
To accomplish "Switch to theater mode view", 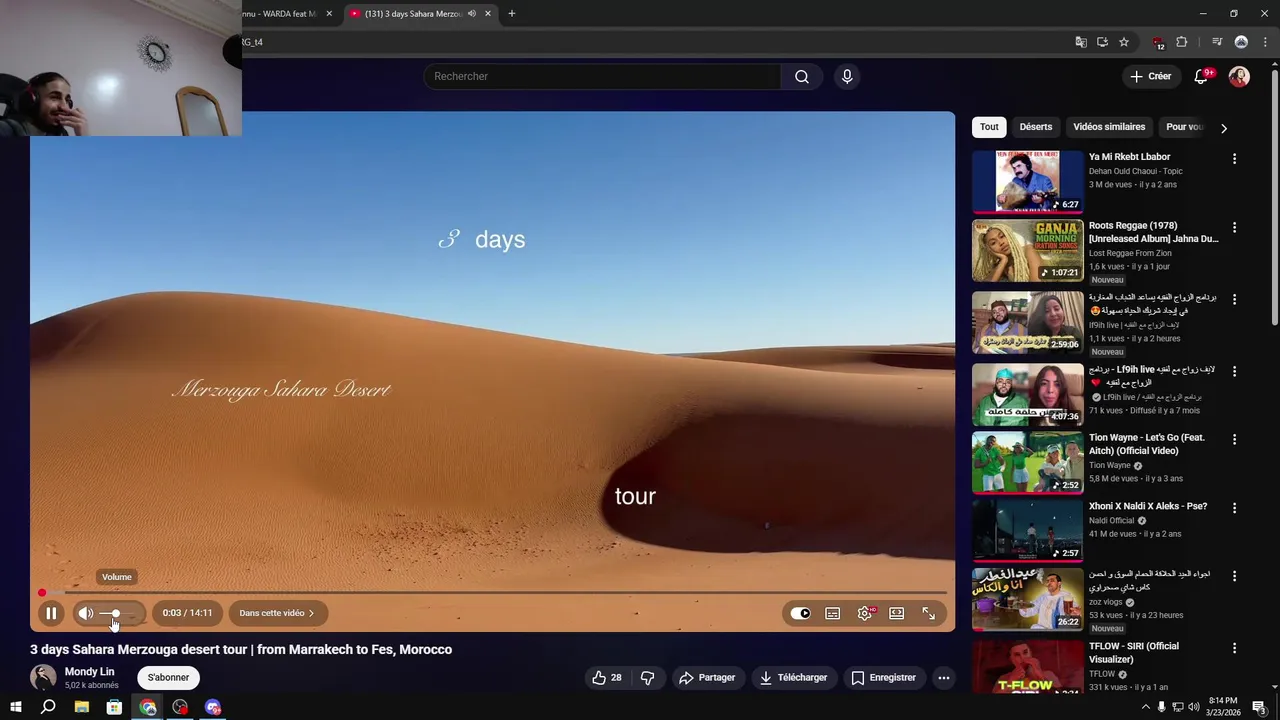I will click(897, 613).
